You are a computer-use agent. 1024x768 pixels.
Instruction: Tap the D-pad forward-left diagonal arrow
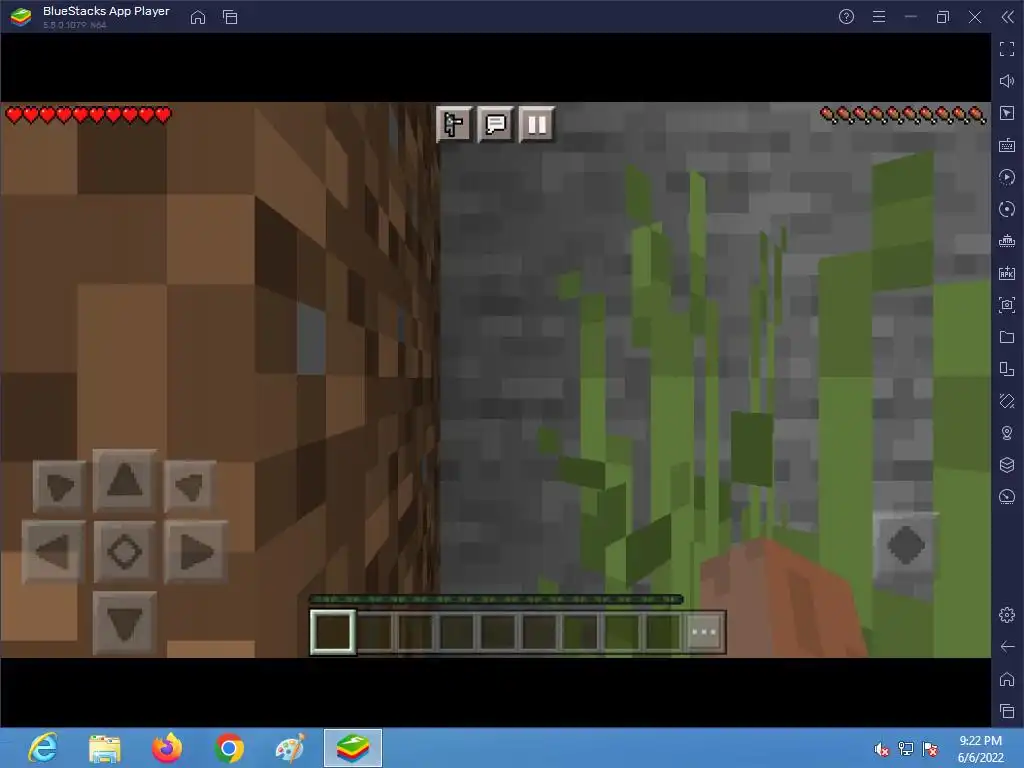[x=59, y=486]
